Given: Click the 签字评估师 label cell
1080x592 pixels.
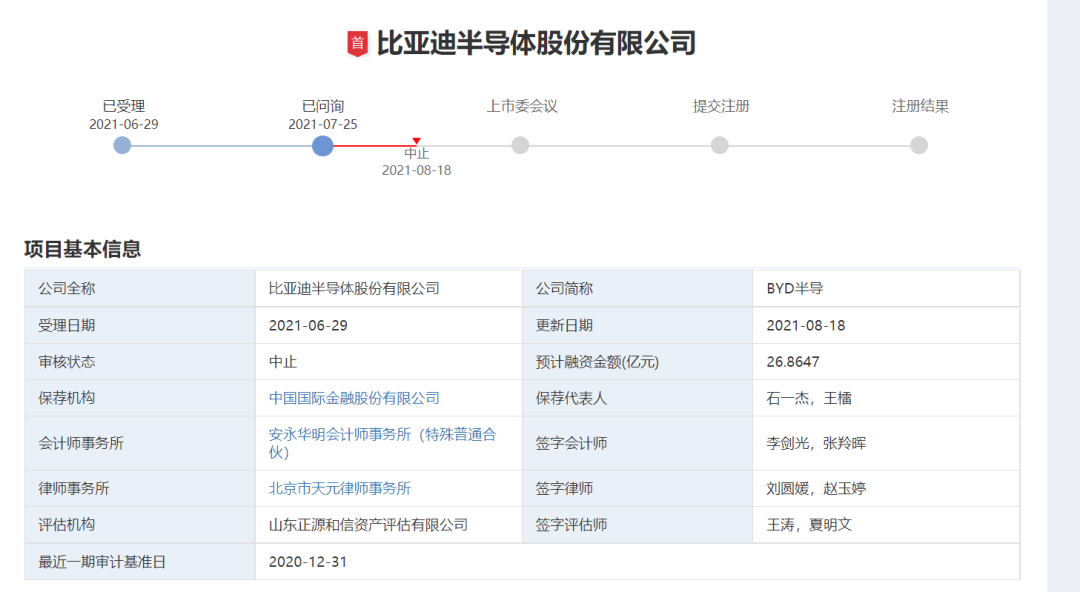Looking at the screenshot, I should pos(637,525).
